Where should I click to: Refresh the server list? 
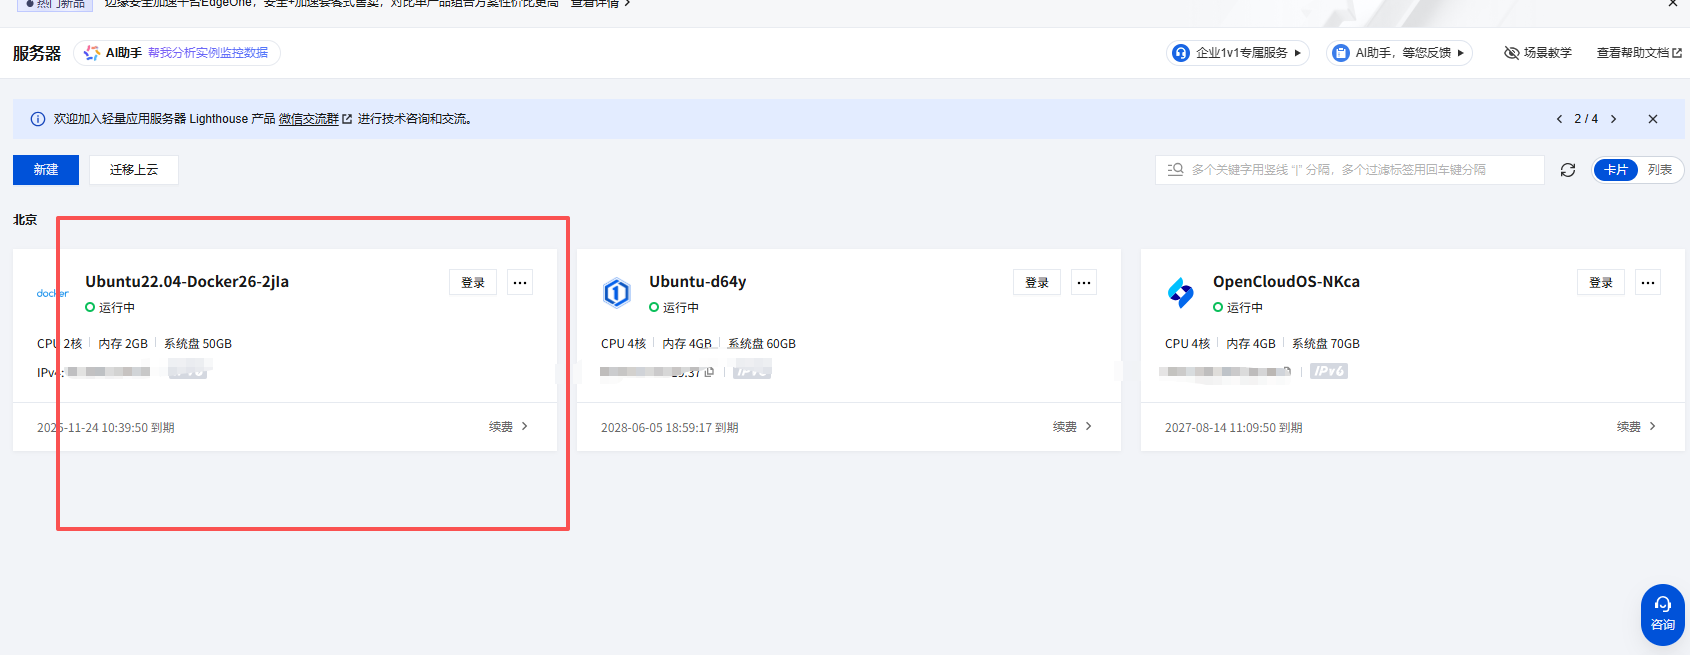tap(1568, 170)
